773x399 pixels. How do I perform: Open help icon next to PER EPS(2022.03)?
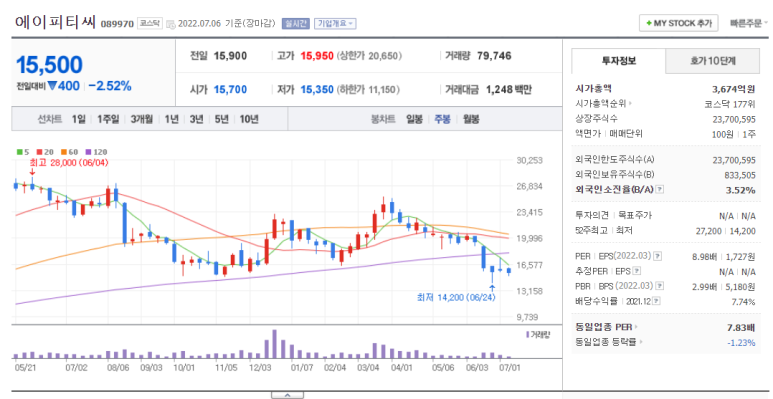(x=657, y=256)
